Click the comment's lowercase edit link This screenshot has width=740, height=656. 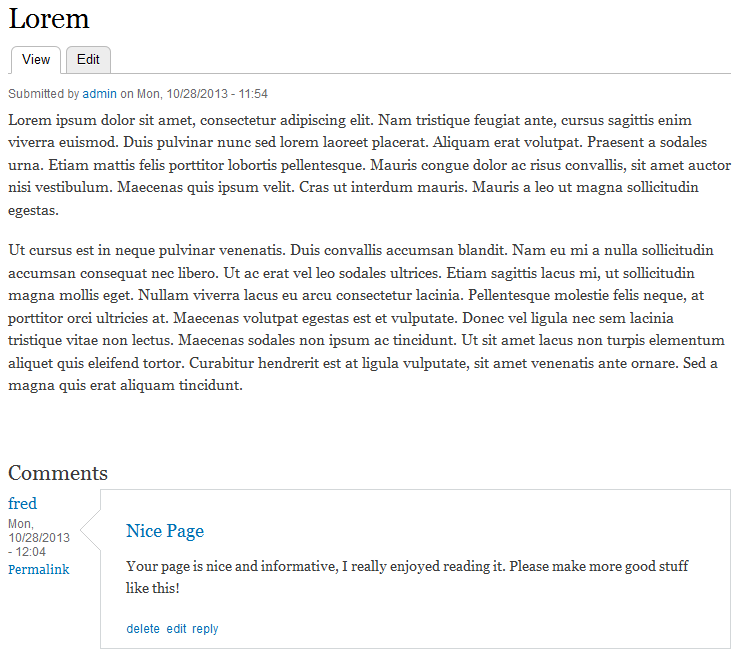coord(176,629)
